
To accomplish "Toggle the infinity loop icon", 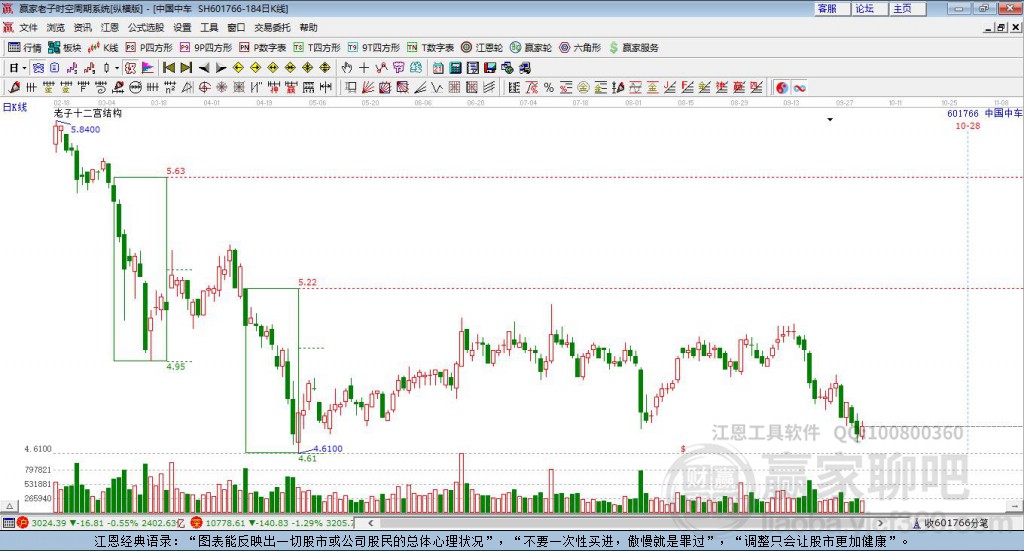I will (799, 87).
